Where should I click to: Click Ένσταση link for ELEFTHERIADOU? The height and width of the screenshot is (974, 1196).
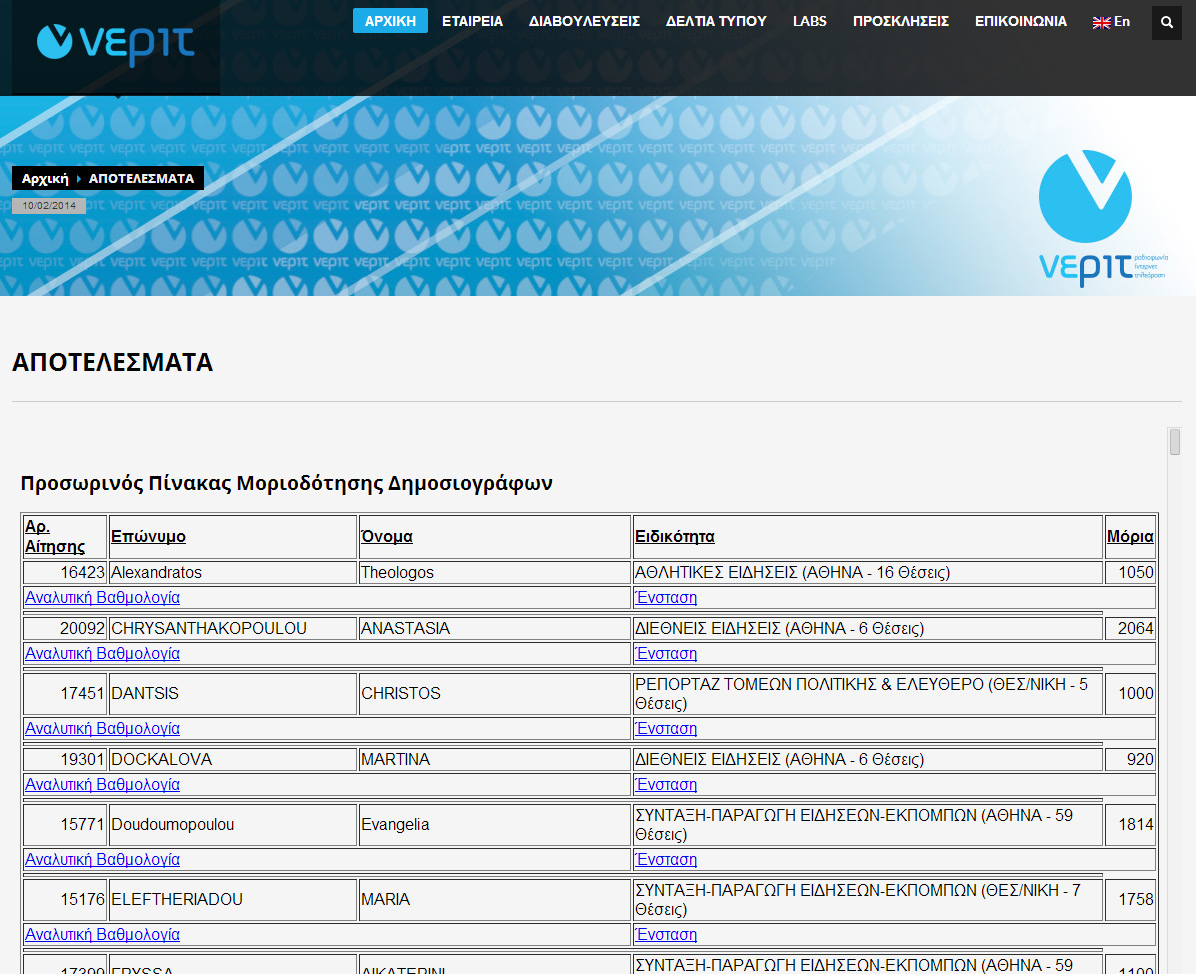click(666, 935)
